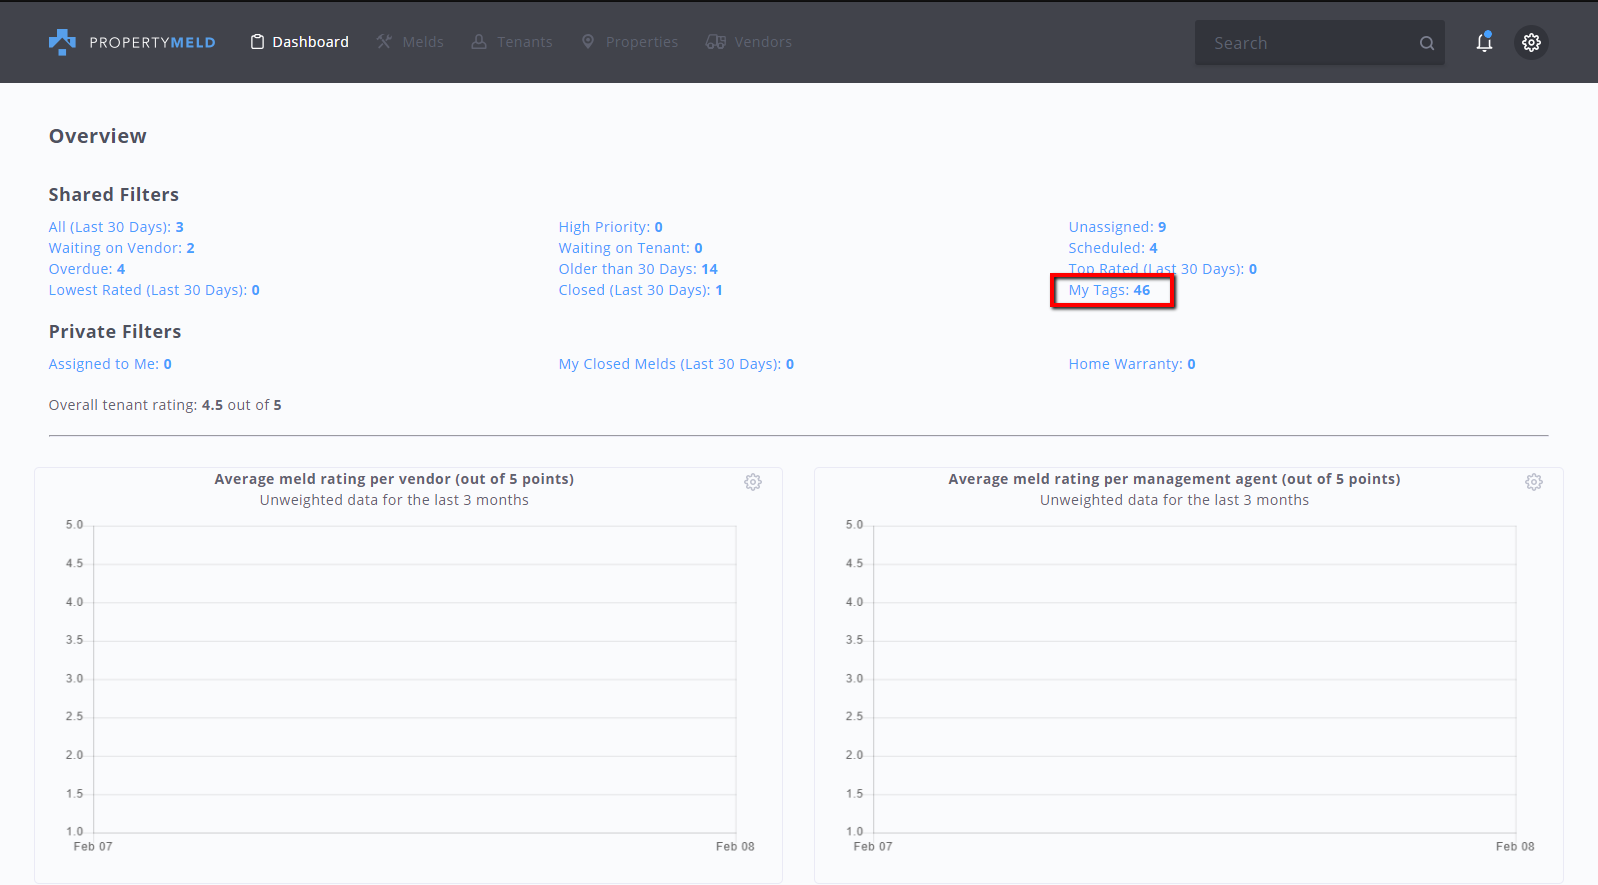Click the Overall tenant rating text
The width and height of the screenshot is (1598, 885).
pos(165,405)
